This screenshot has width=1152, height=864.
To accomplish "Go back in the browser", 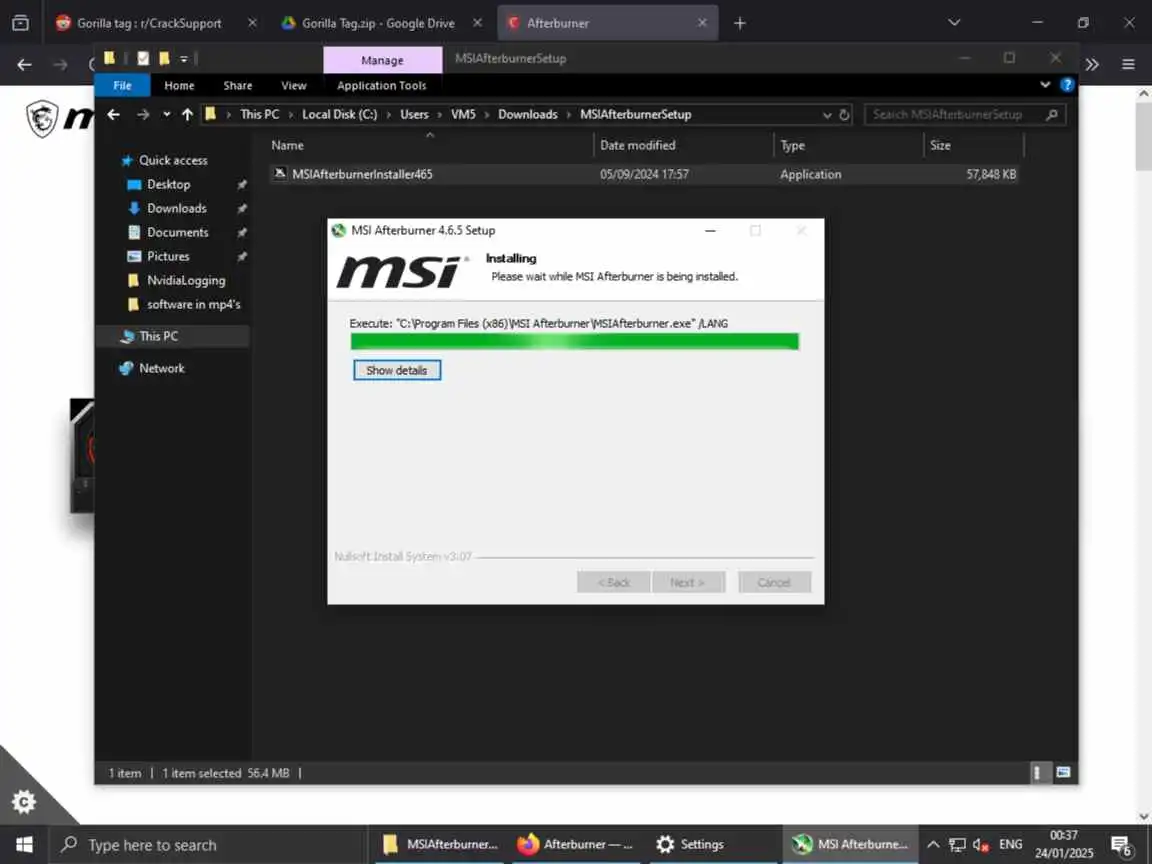I will 24,65.
